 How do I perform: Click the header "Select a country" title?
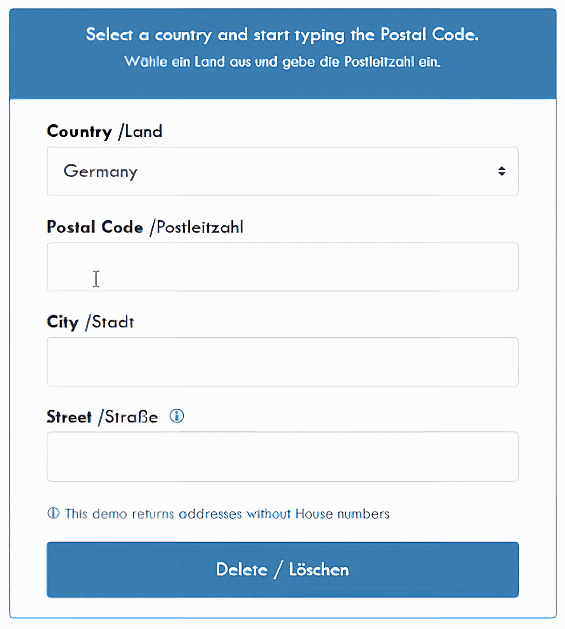click(282, 35)
